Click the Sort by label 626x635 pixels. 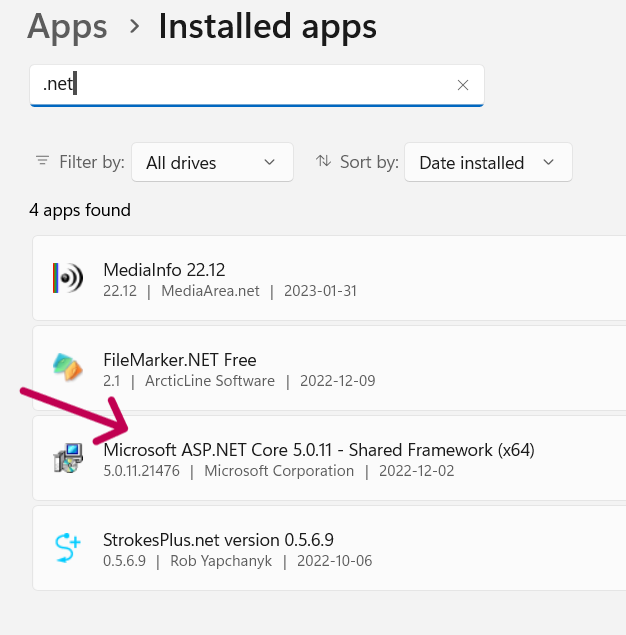pos(369,162)
